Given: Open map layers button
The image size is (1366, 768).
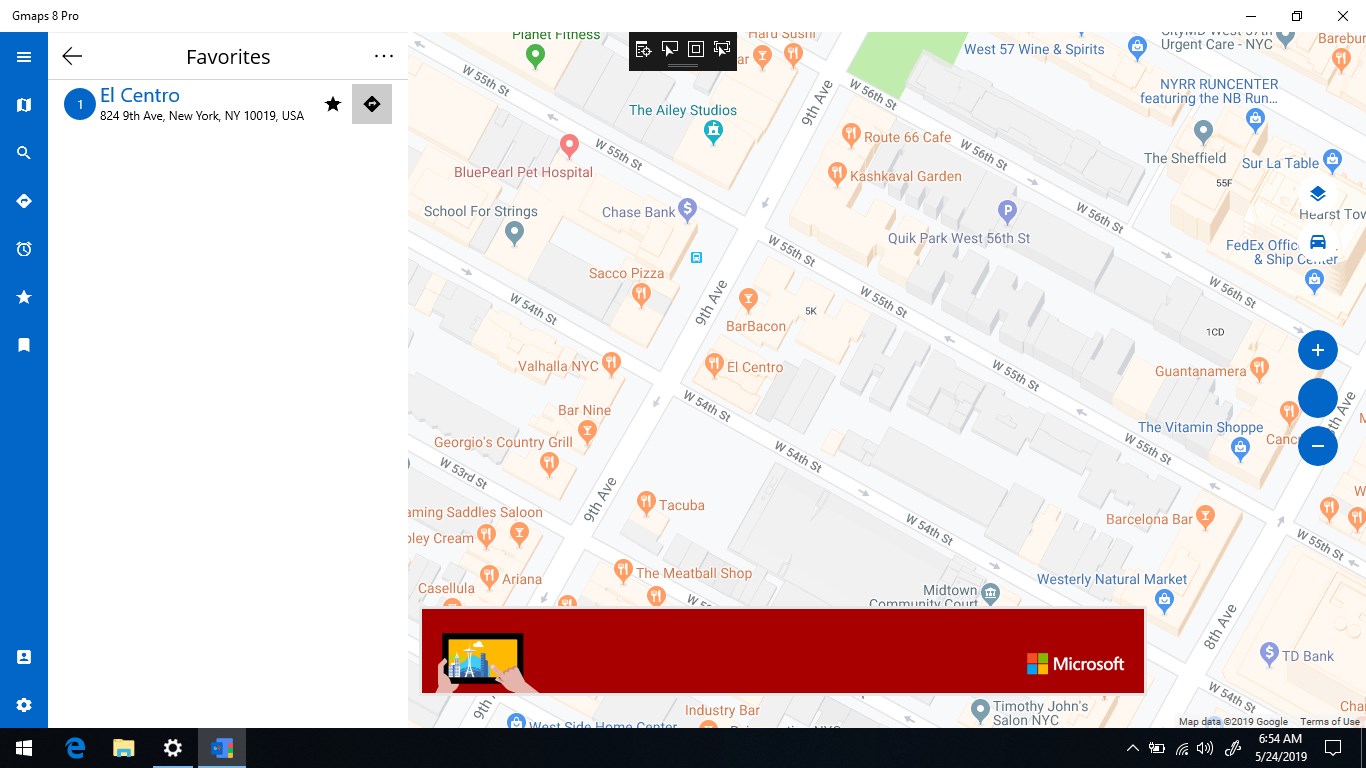Looking at the screenshot, I should [1318, 194].
